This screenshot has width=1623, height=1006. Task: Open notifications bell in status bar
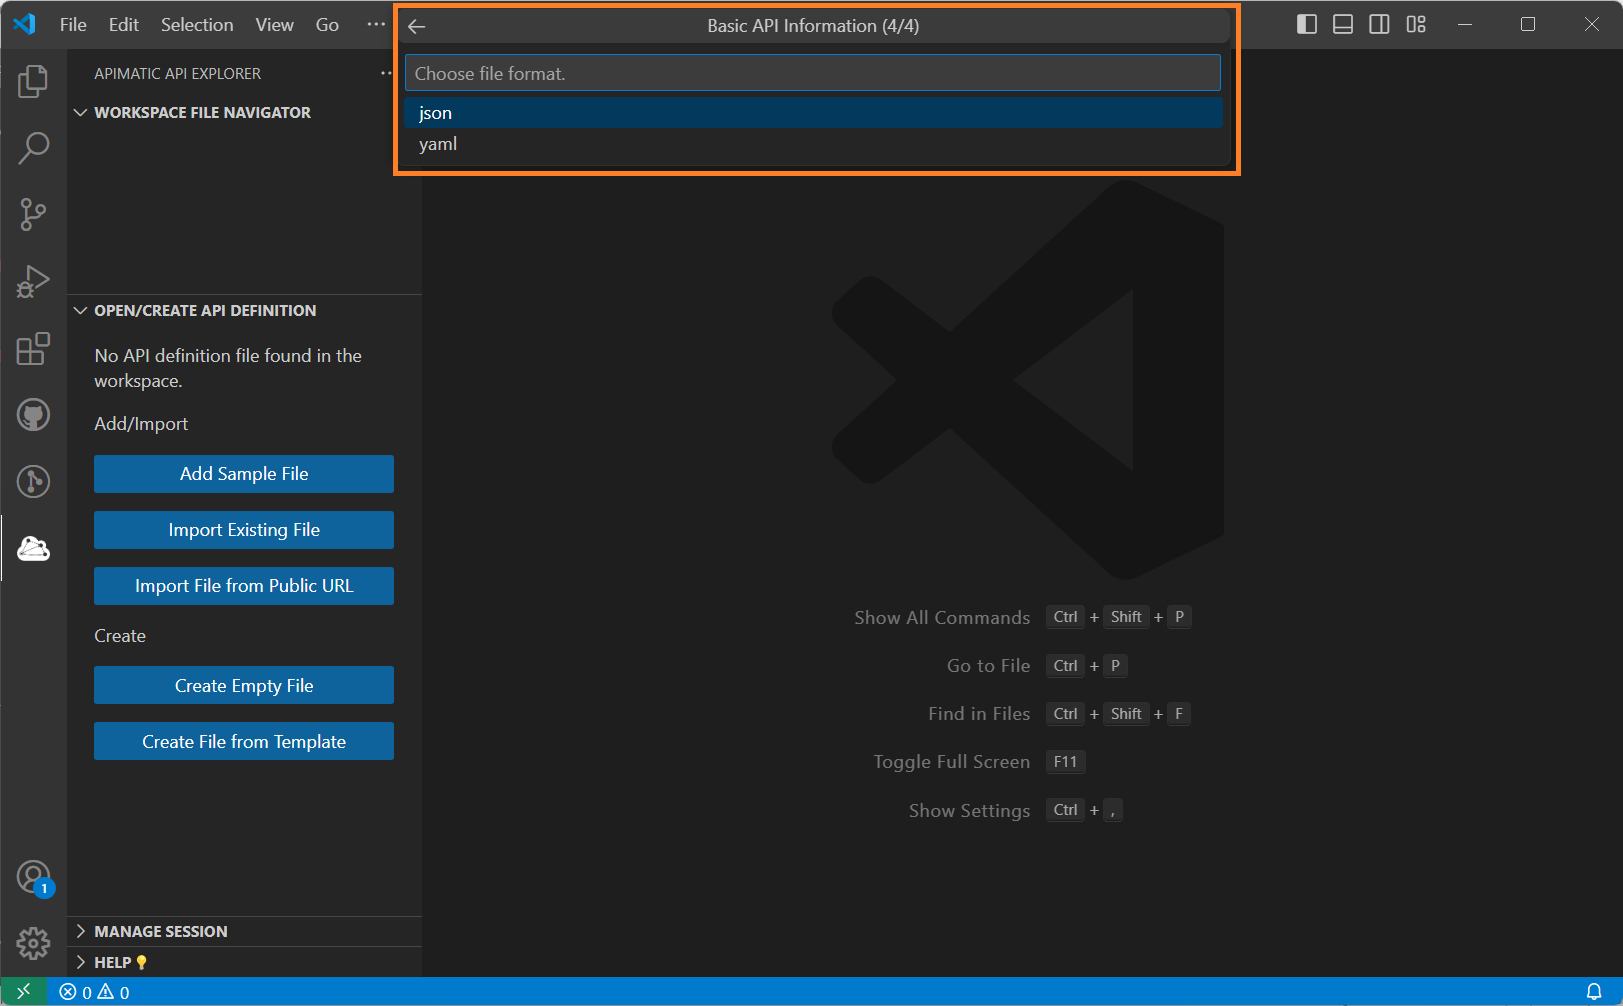(x=1594, y=992)
